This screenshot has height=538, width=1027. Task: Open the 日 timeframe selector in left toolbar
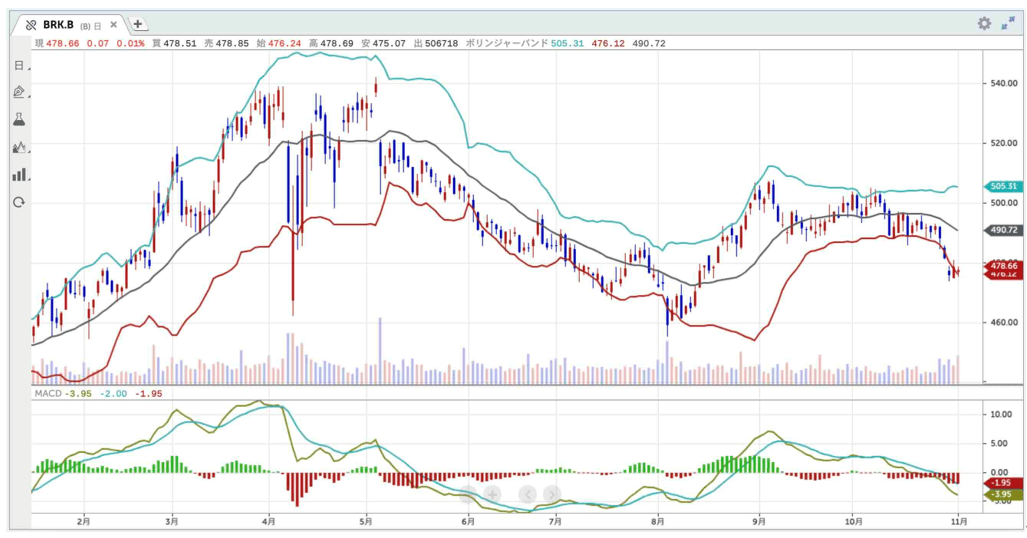pos(19,66)
